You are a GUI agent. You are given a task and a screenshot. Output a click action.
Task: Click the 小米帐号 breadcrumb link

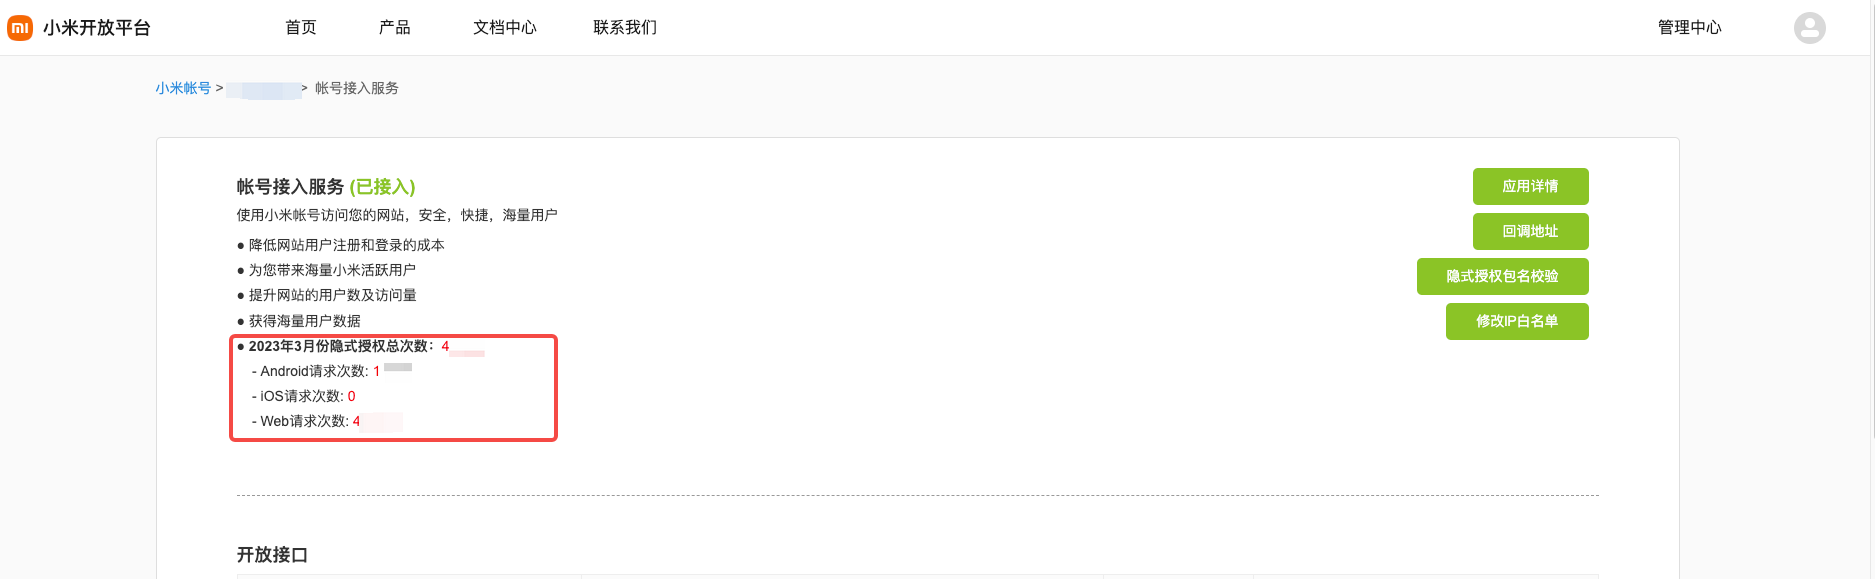coord(183,88)
